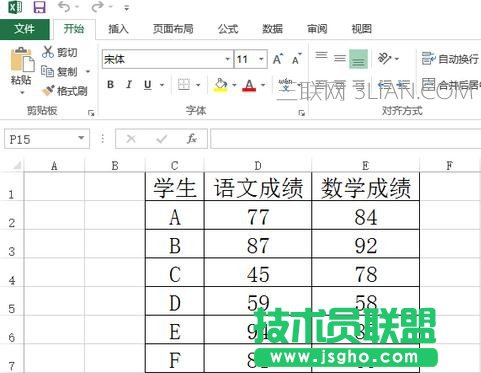Image resolution: width=481 pixels, height=373 pixels.
Task: Switch to the 视图 tab
Action: click(x=362, y=29)
